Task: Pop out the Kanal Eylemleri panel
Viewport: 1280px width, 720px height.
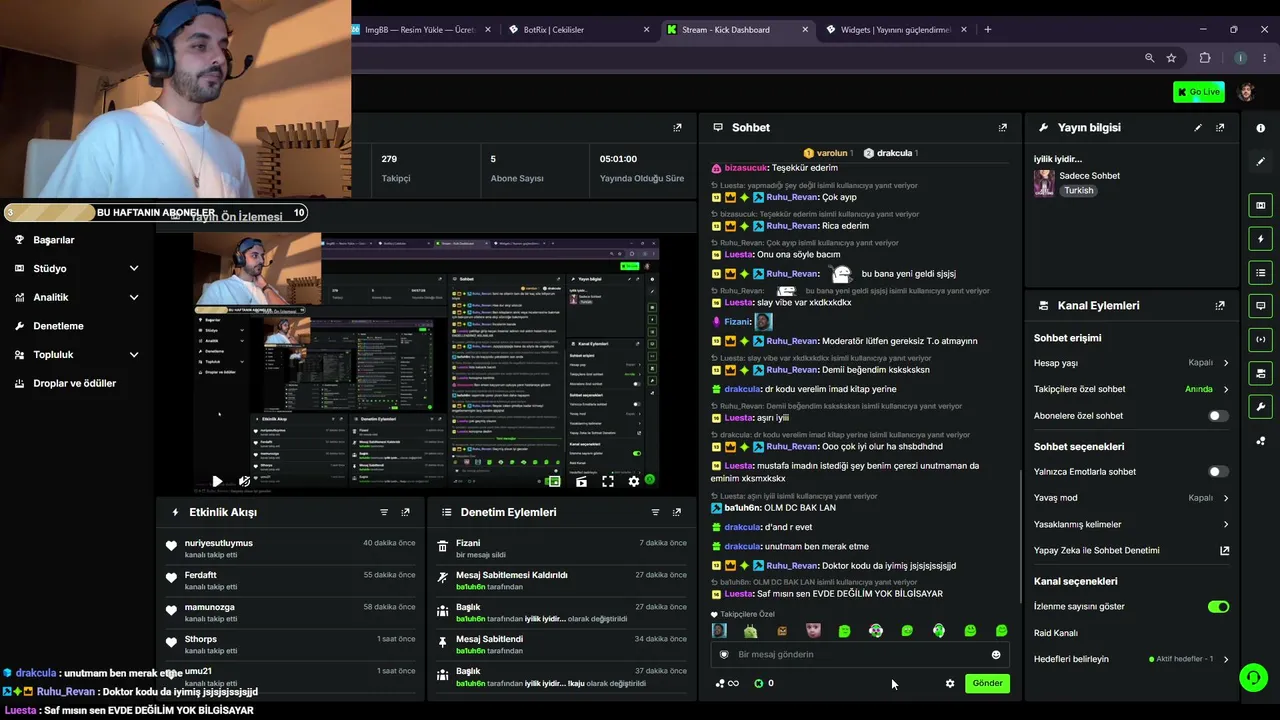Action: (1220, 306)
